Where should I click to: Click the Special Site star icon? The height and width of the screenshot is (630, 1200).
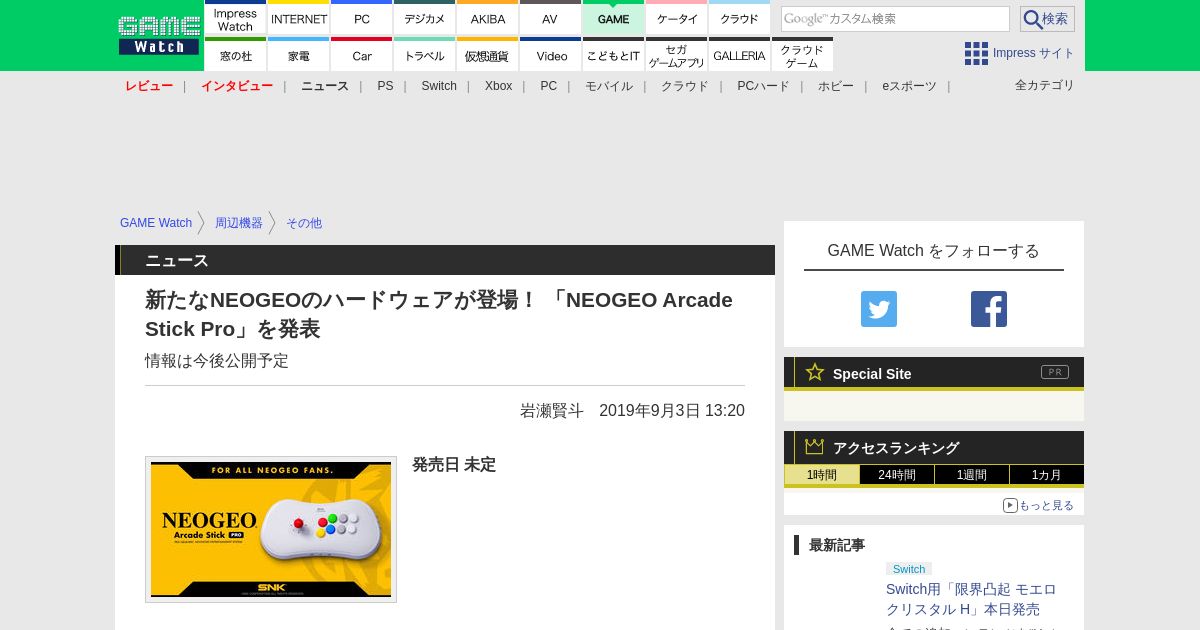(x=815, y=372)
